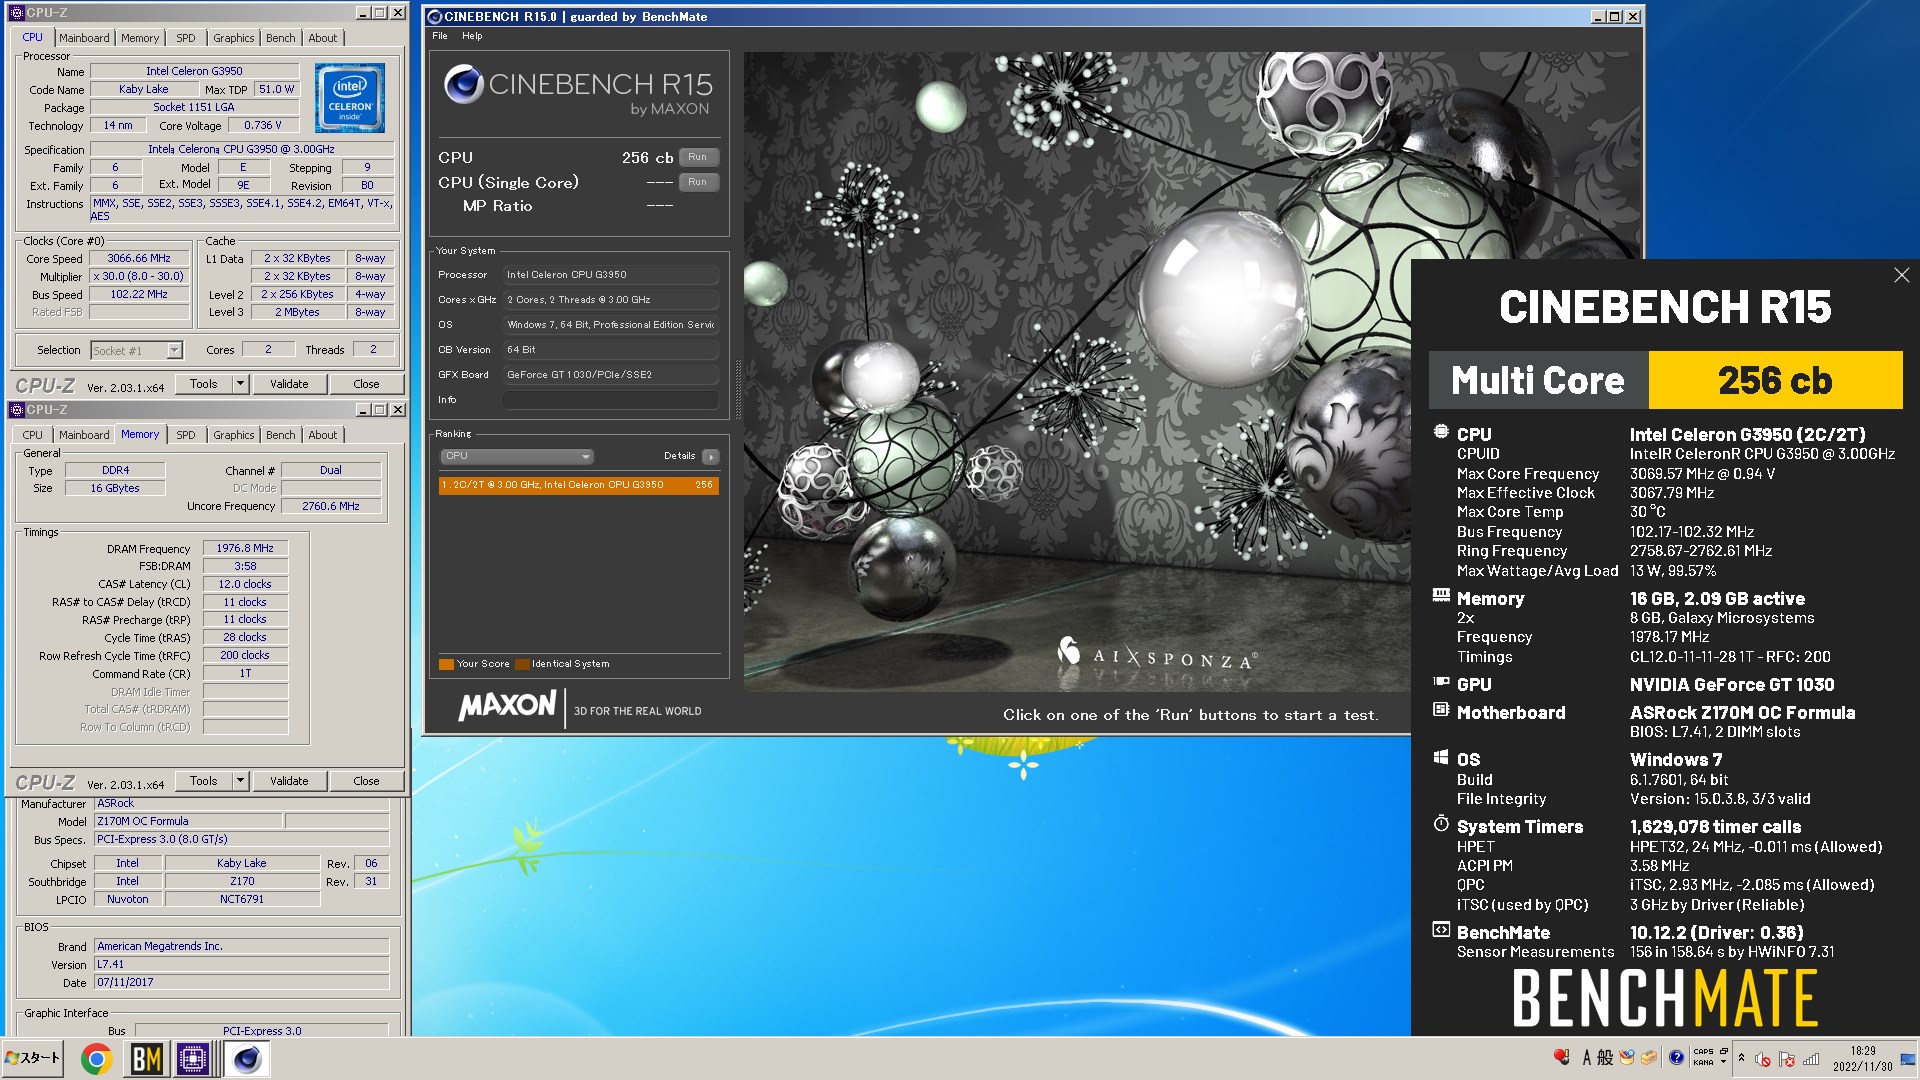
Task: Open the IME pad icon
Action: pos(1627,1058)
